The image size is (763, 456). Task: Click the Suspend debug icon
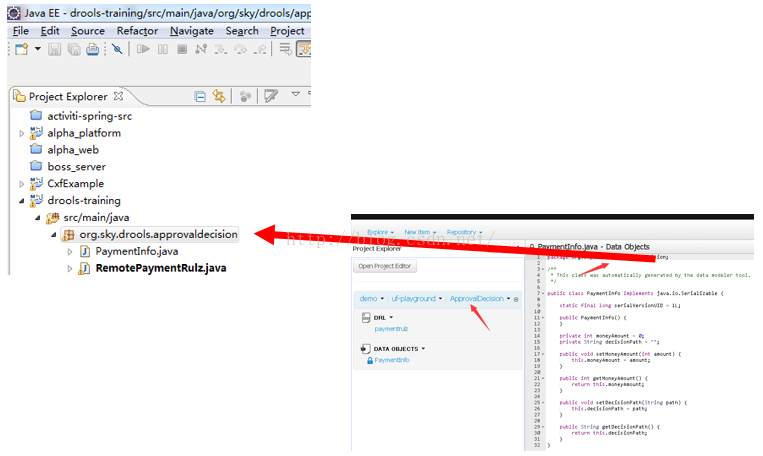(163, 49)
